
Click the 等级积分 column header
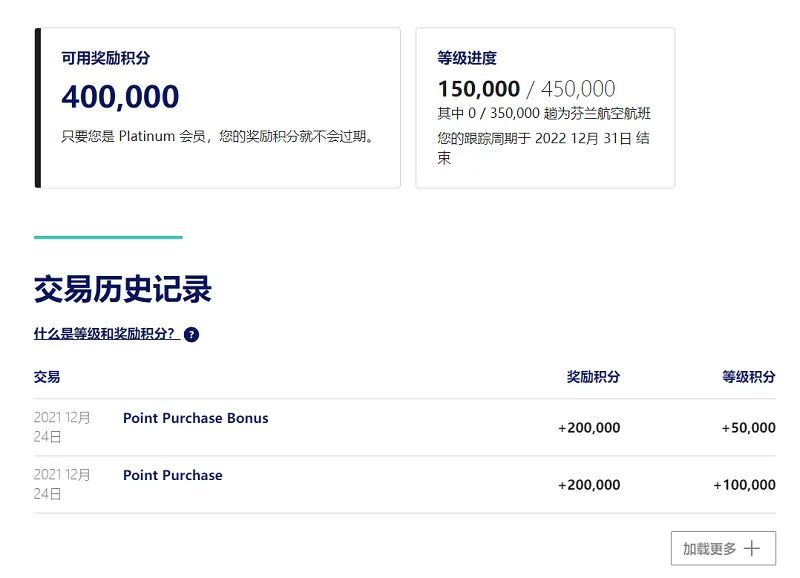(748, 377)
